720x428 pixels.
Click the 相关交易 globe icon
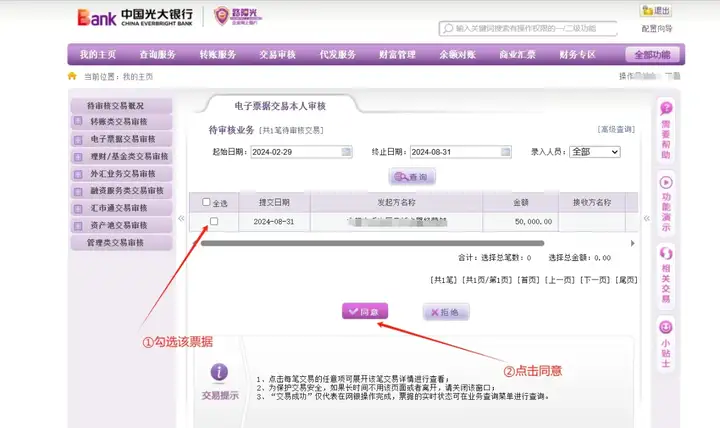click(x=666, y=253)
